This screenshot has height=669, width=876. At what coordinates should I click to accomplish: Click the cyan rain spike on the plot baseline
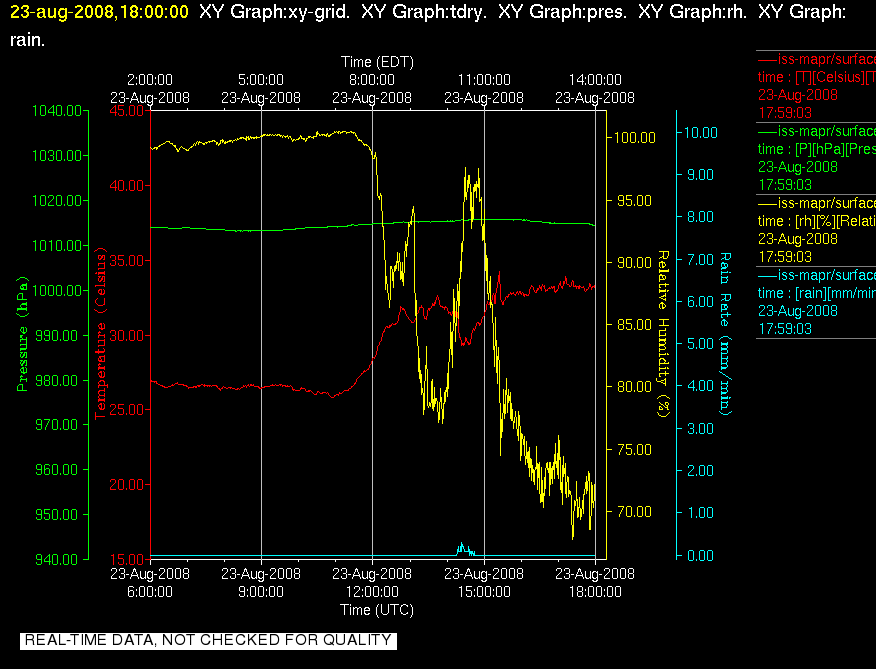(464, 550)
